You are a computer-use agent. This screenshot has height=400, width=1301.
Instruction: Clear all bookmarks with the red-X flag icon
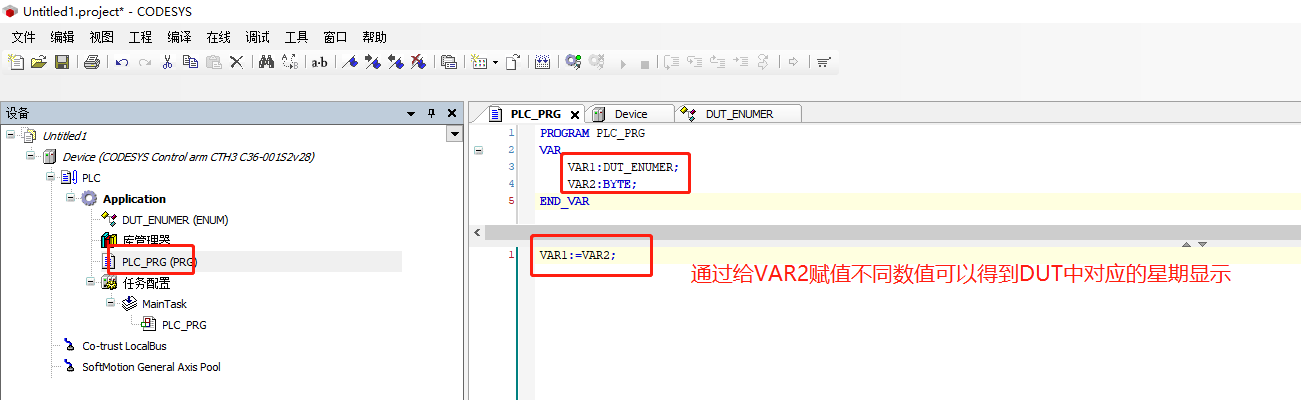click(x=418, y=62)
